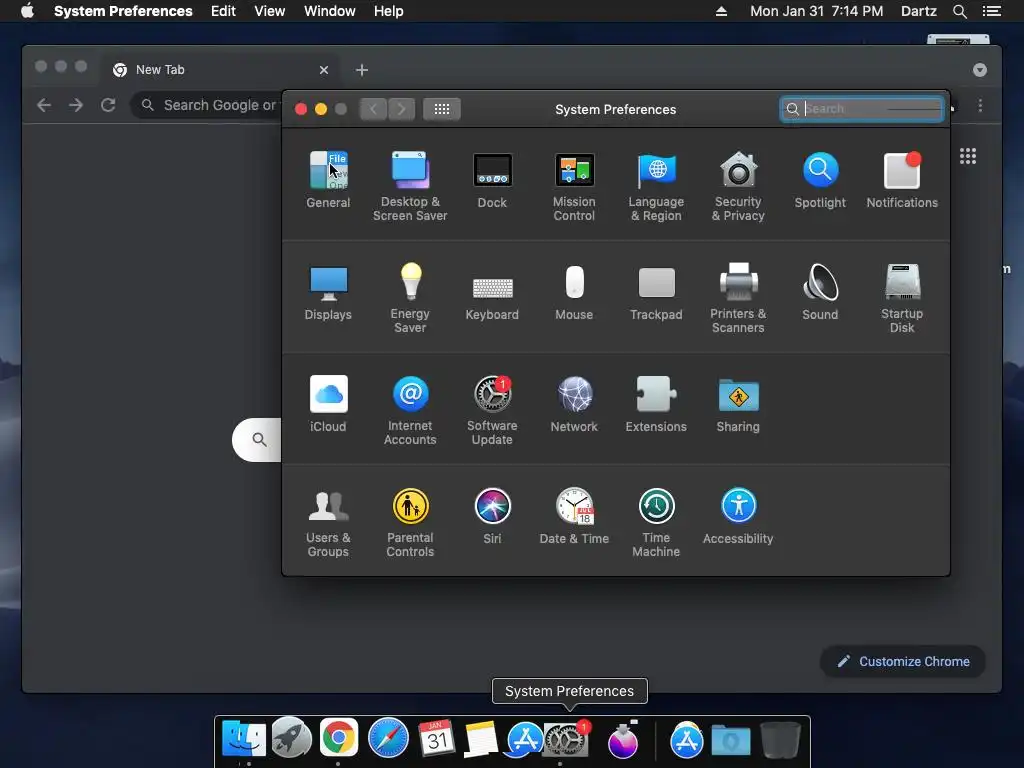
Task: Open Displays preferences
Action: 328,292
